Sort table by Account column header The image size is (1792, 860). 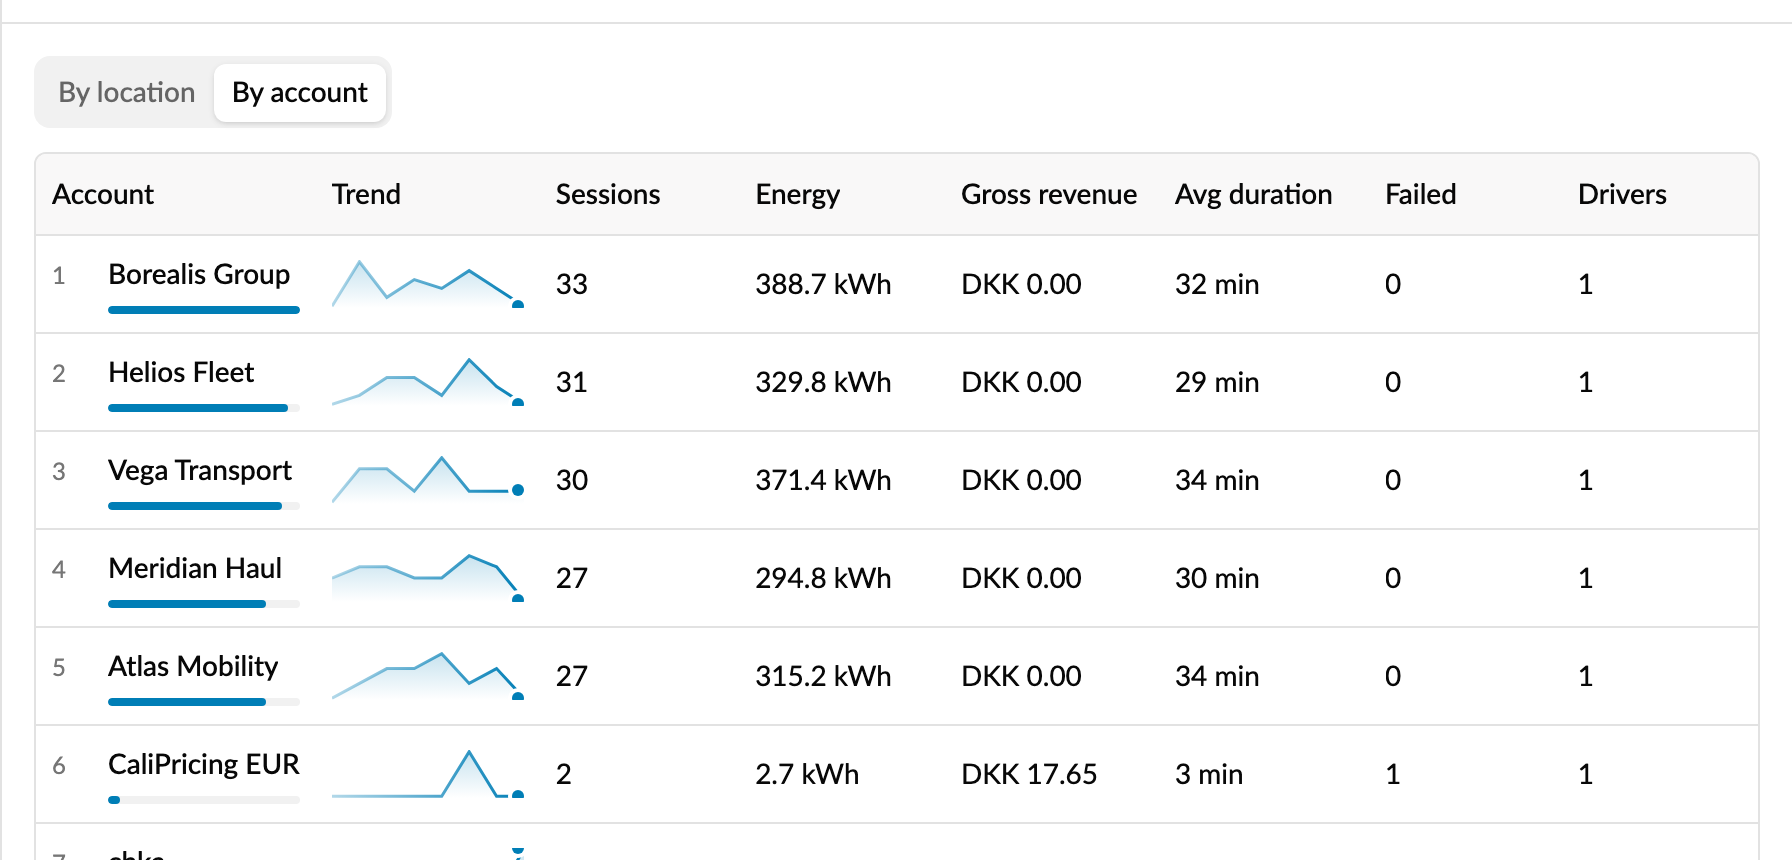(103, 194)
